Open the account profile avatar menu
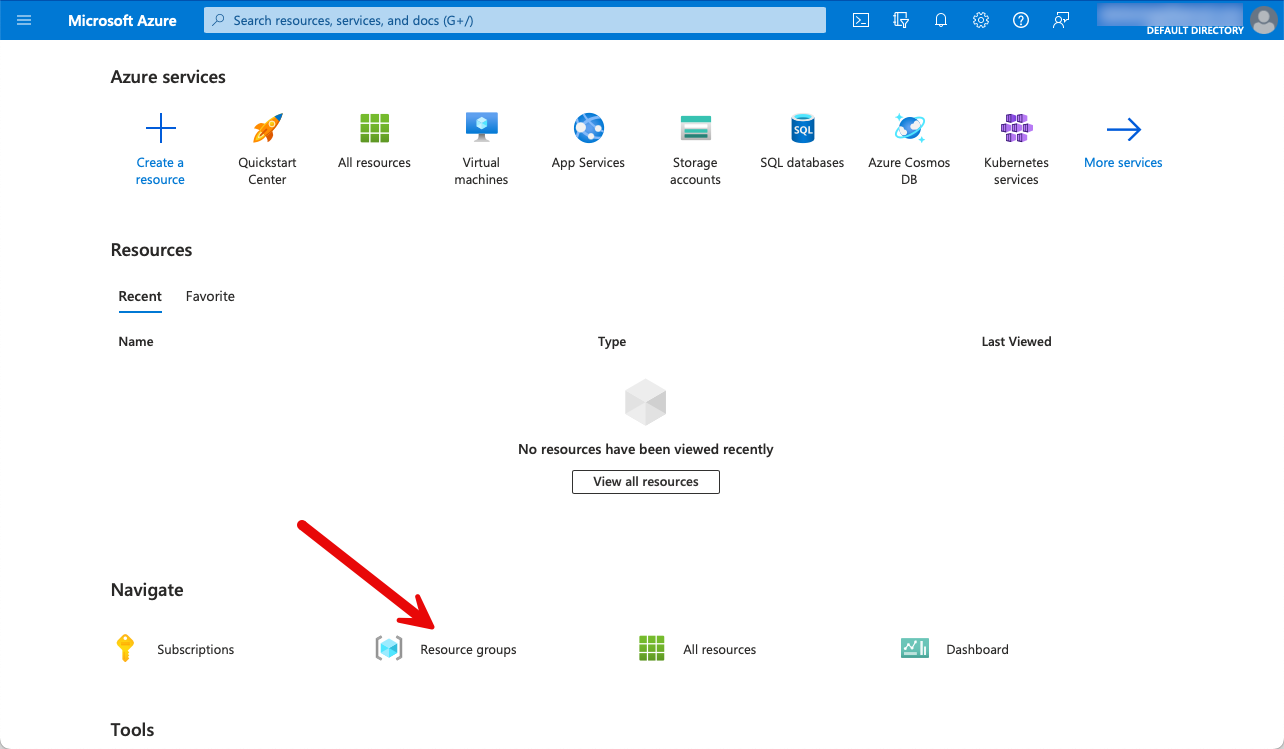 coord(1263,20)
